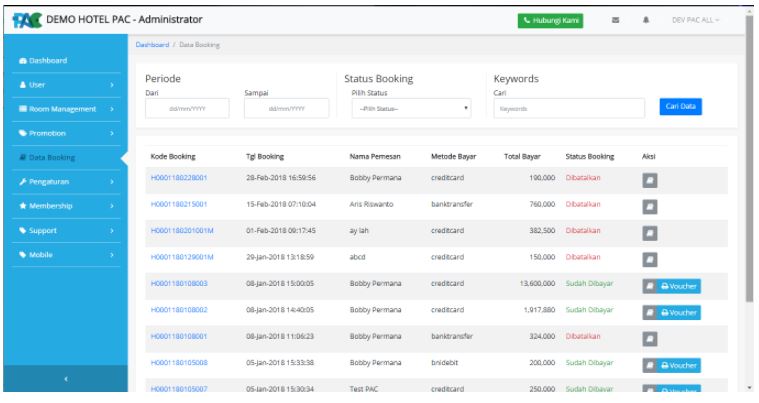The width and height of the screenshot is (759, 403).
Task: Focus the Dari start date field
Action: (x=187, y=108)
